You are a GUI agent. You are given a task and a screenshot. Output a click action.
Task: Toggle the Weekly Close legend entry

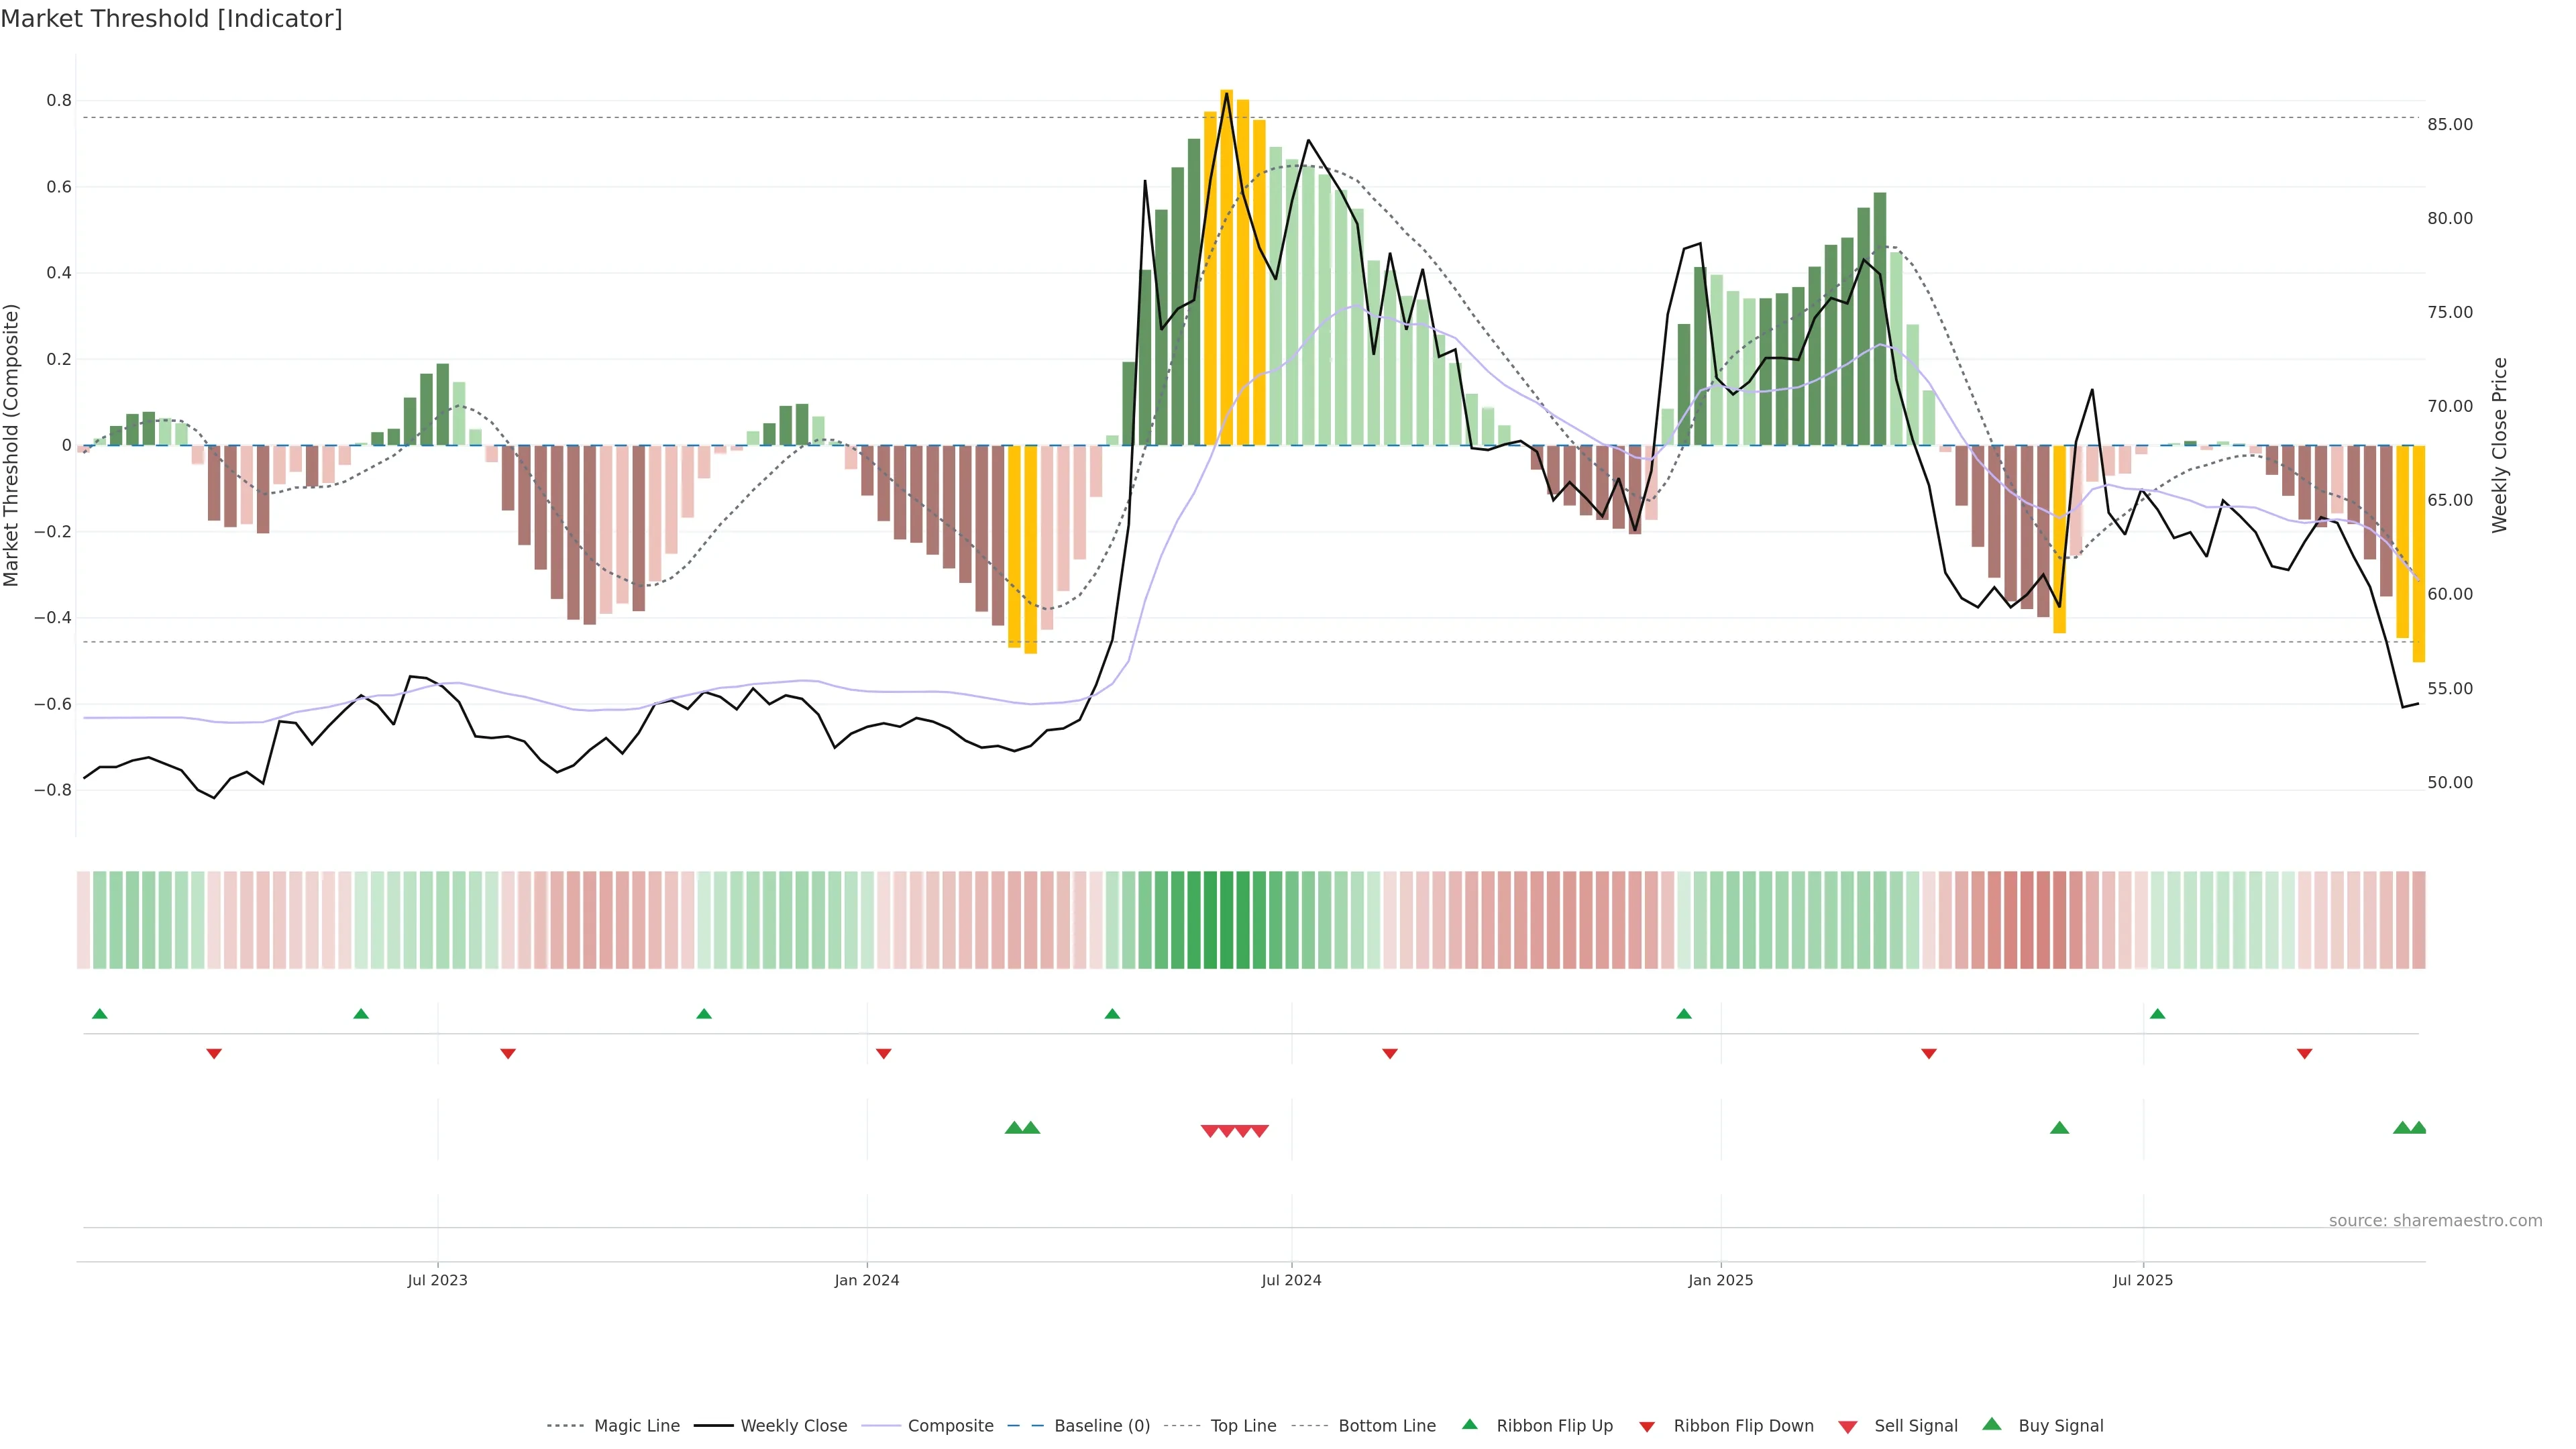793,1426
